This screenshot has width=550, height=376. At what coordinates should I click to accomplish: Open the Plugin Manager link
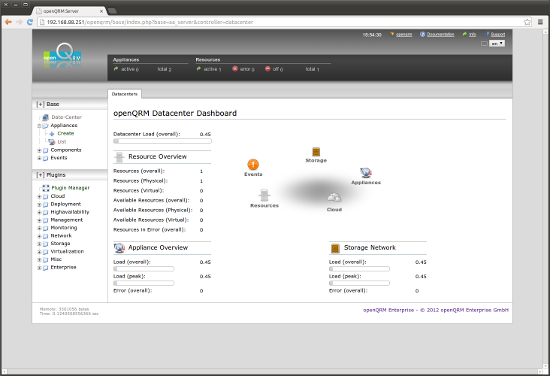click(71, 188)
